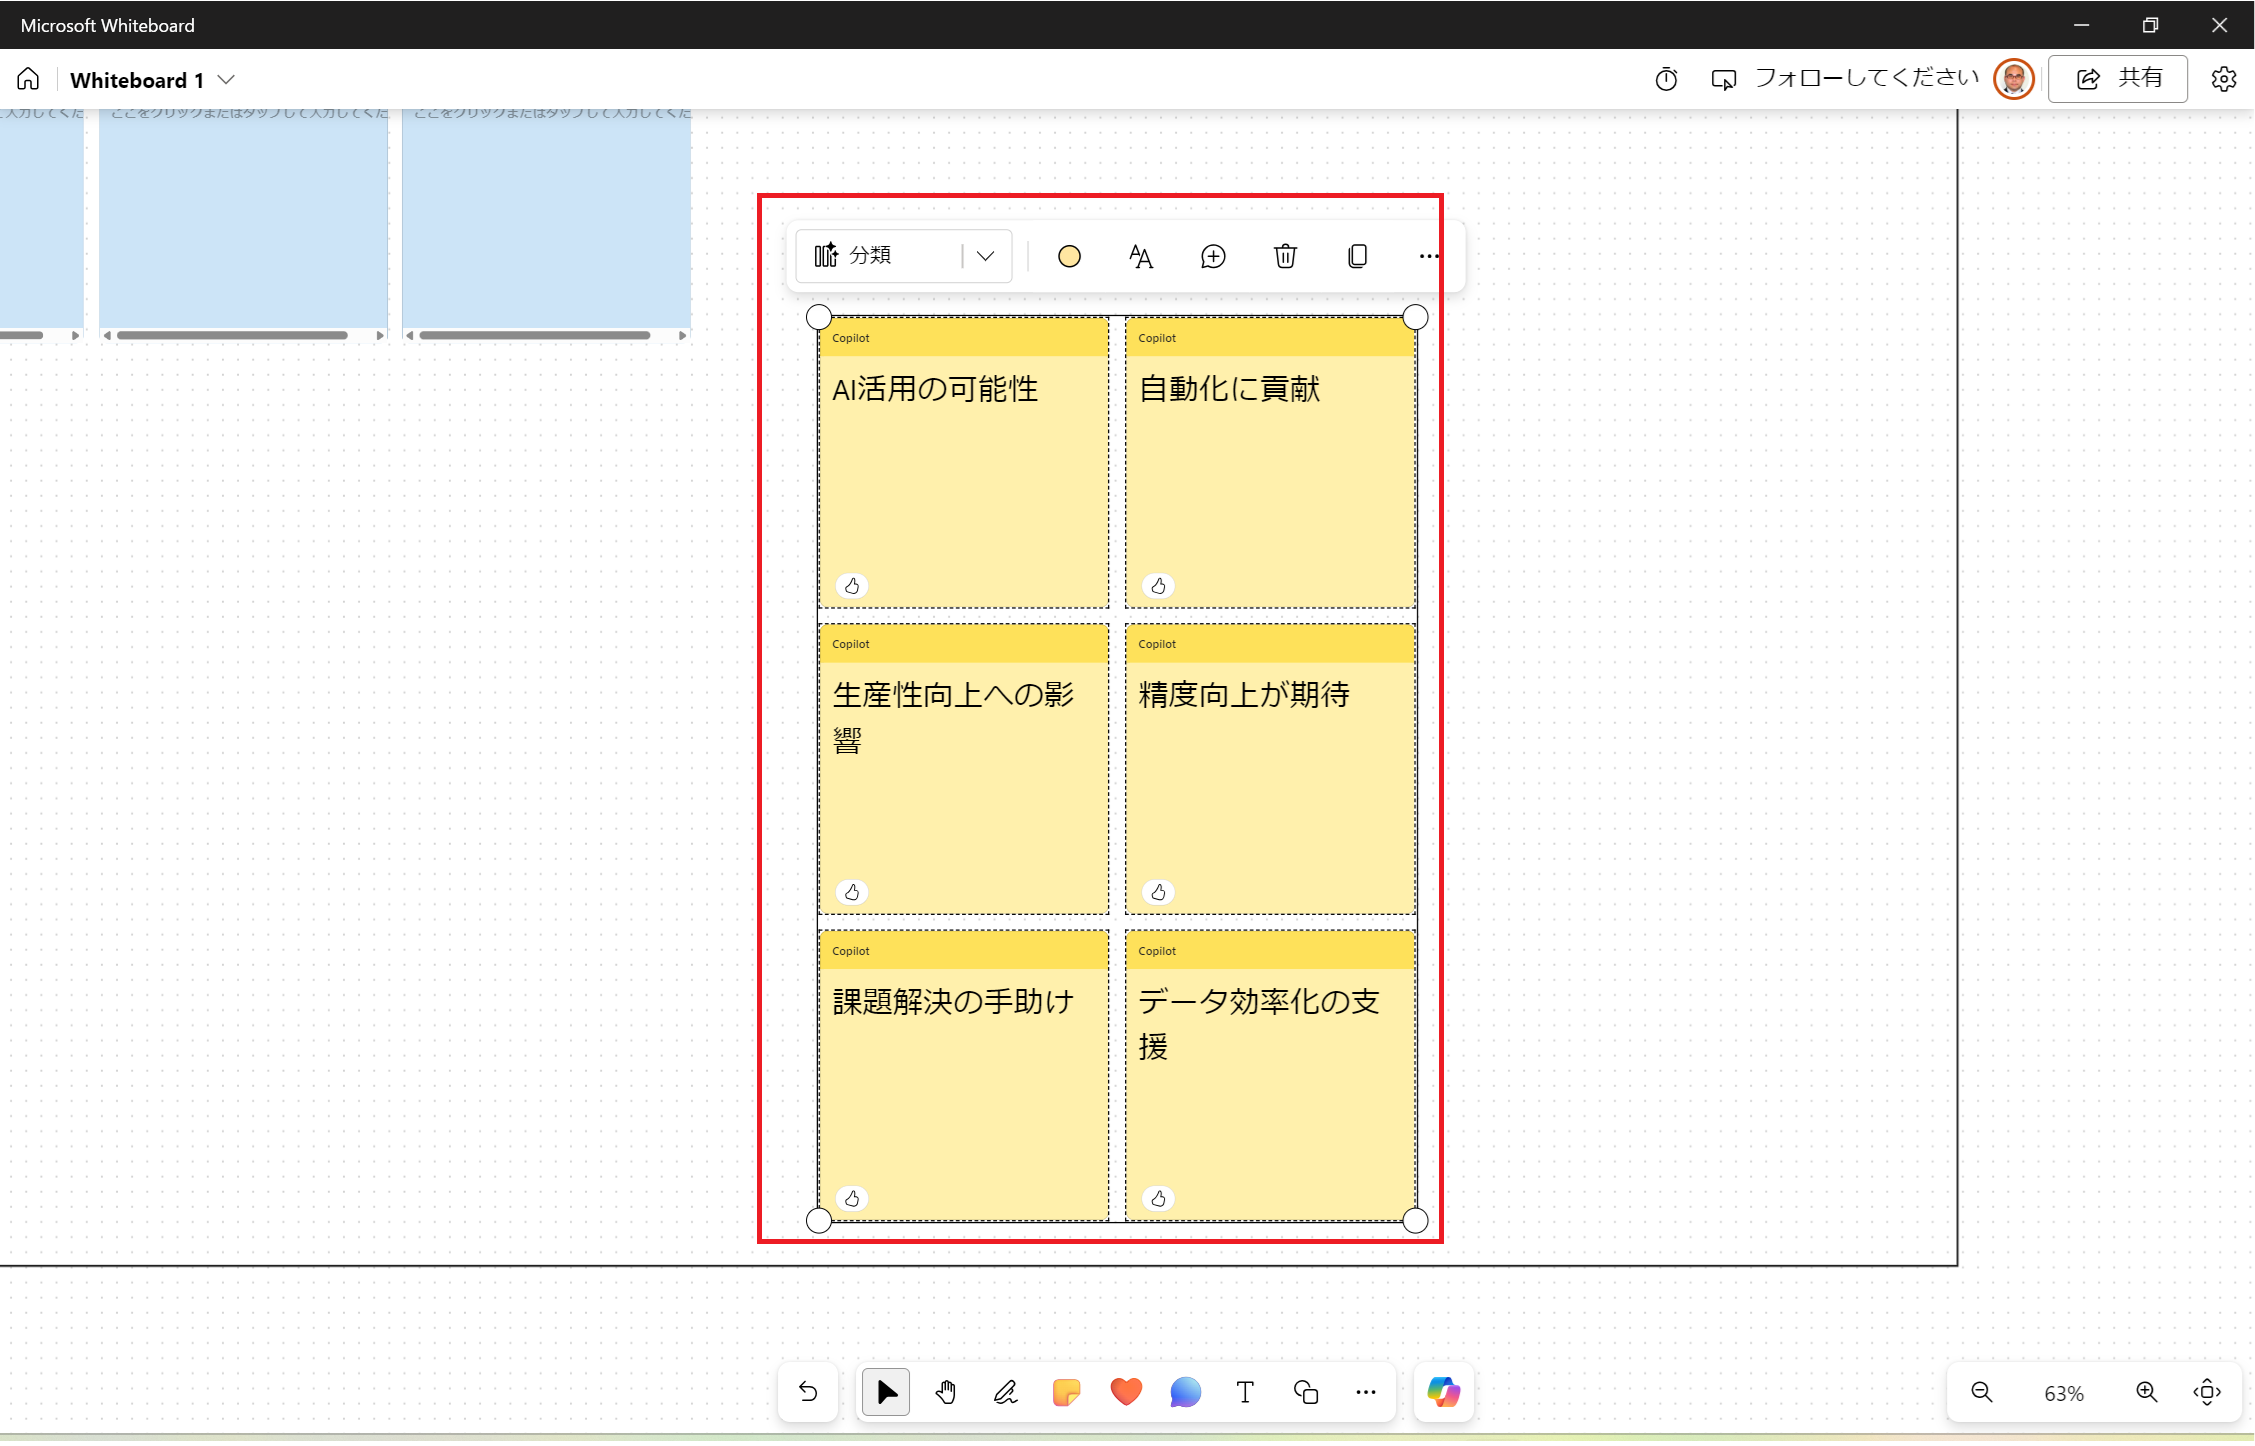
Task: Click the 共有 share button
Action: tap(2118, 79)
